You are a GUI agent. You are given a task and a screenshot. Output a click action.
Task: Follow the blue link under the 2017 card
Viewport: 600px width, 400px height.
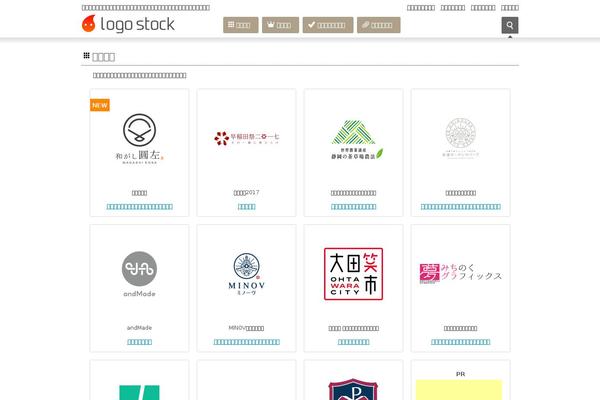pyautogui.click(x=246, y=207)
